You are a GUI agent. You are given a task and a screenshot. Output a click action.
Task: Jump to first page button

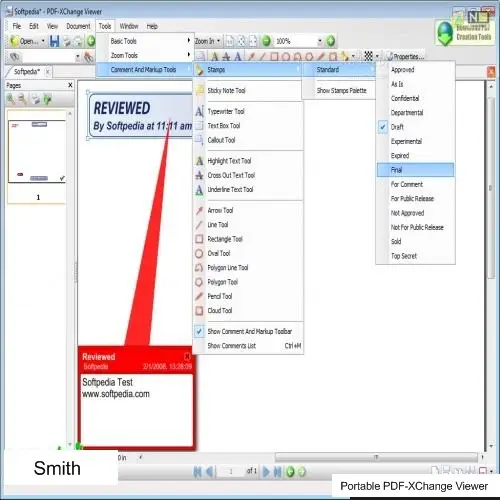coord(197,472)
